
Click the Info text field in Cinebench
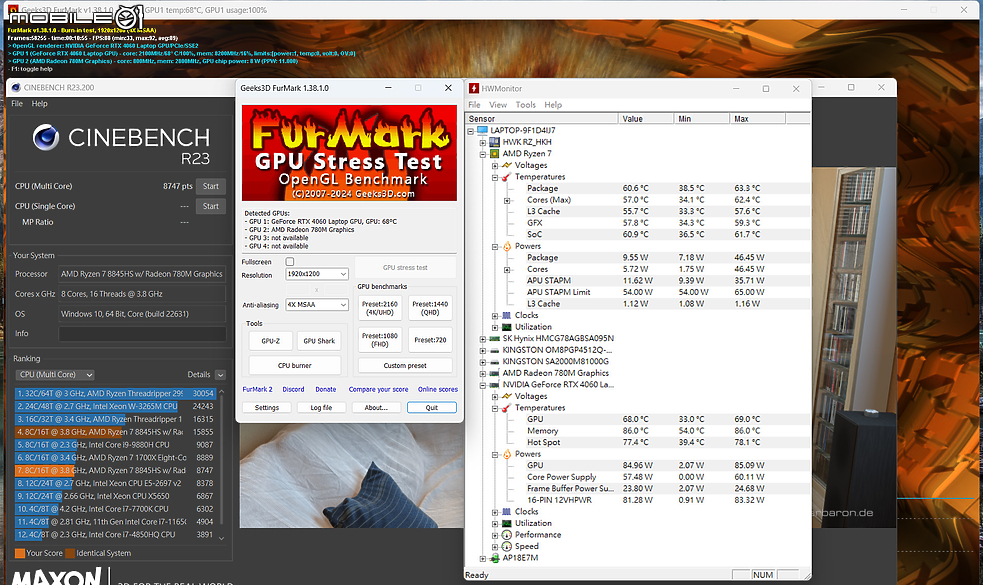(x=142, y=334)
